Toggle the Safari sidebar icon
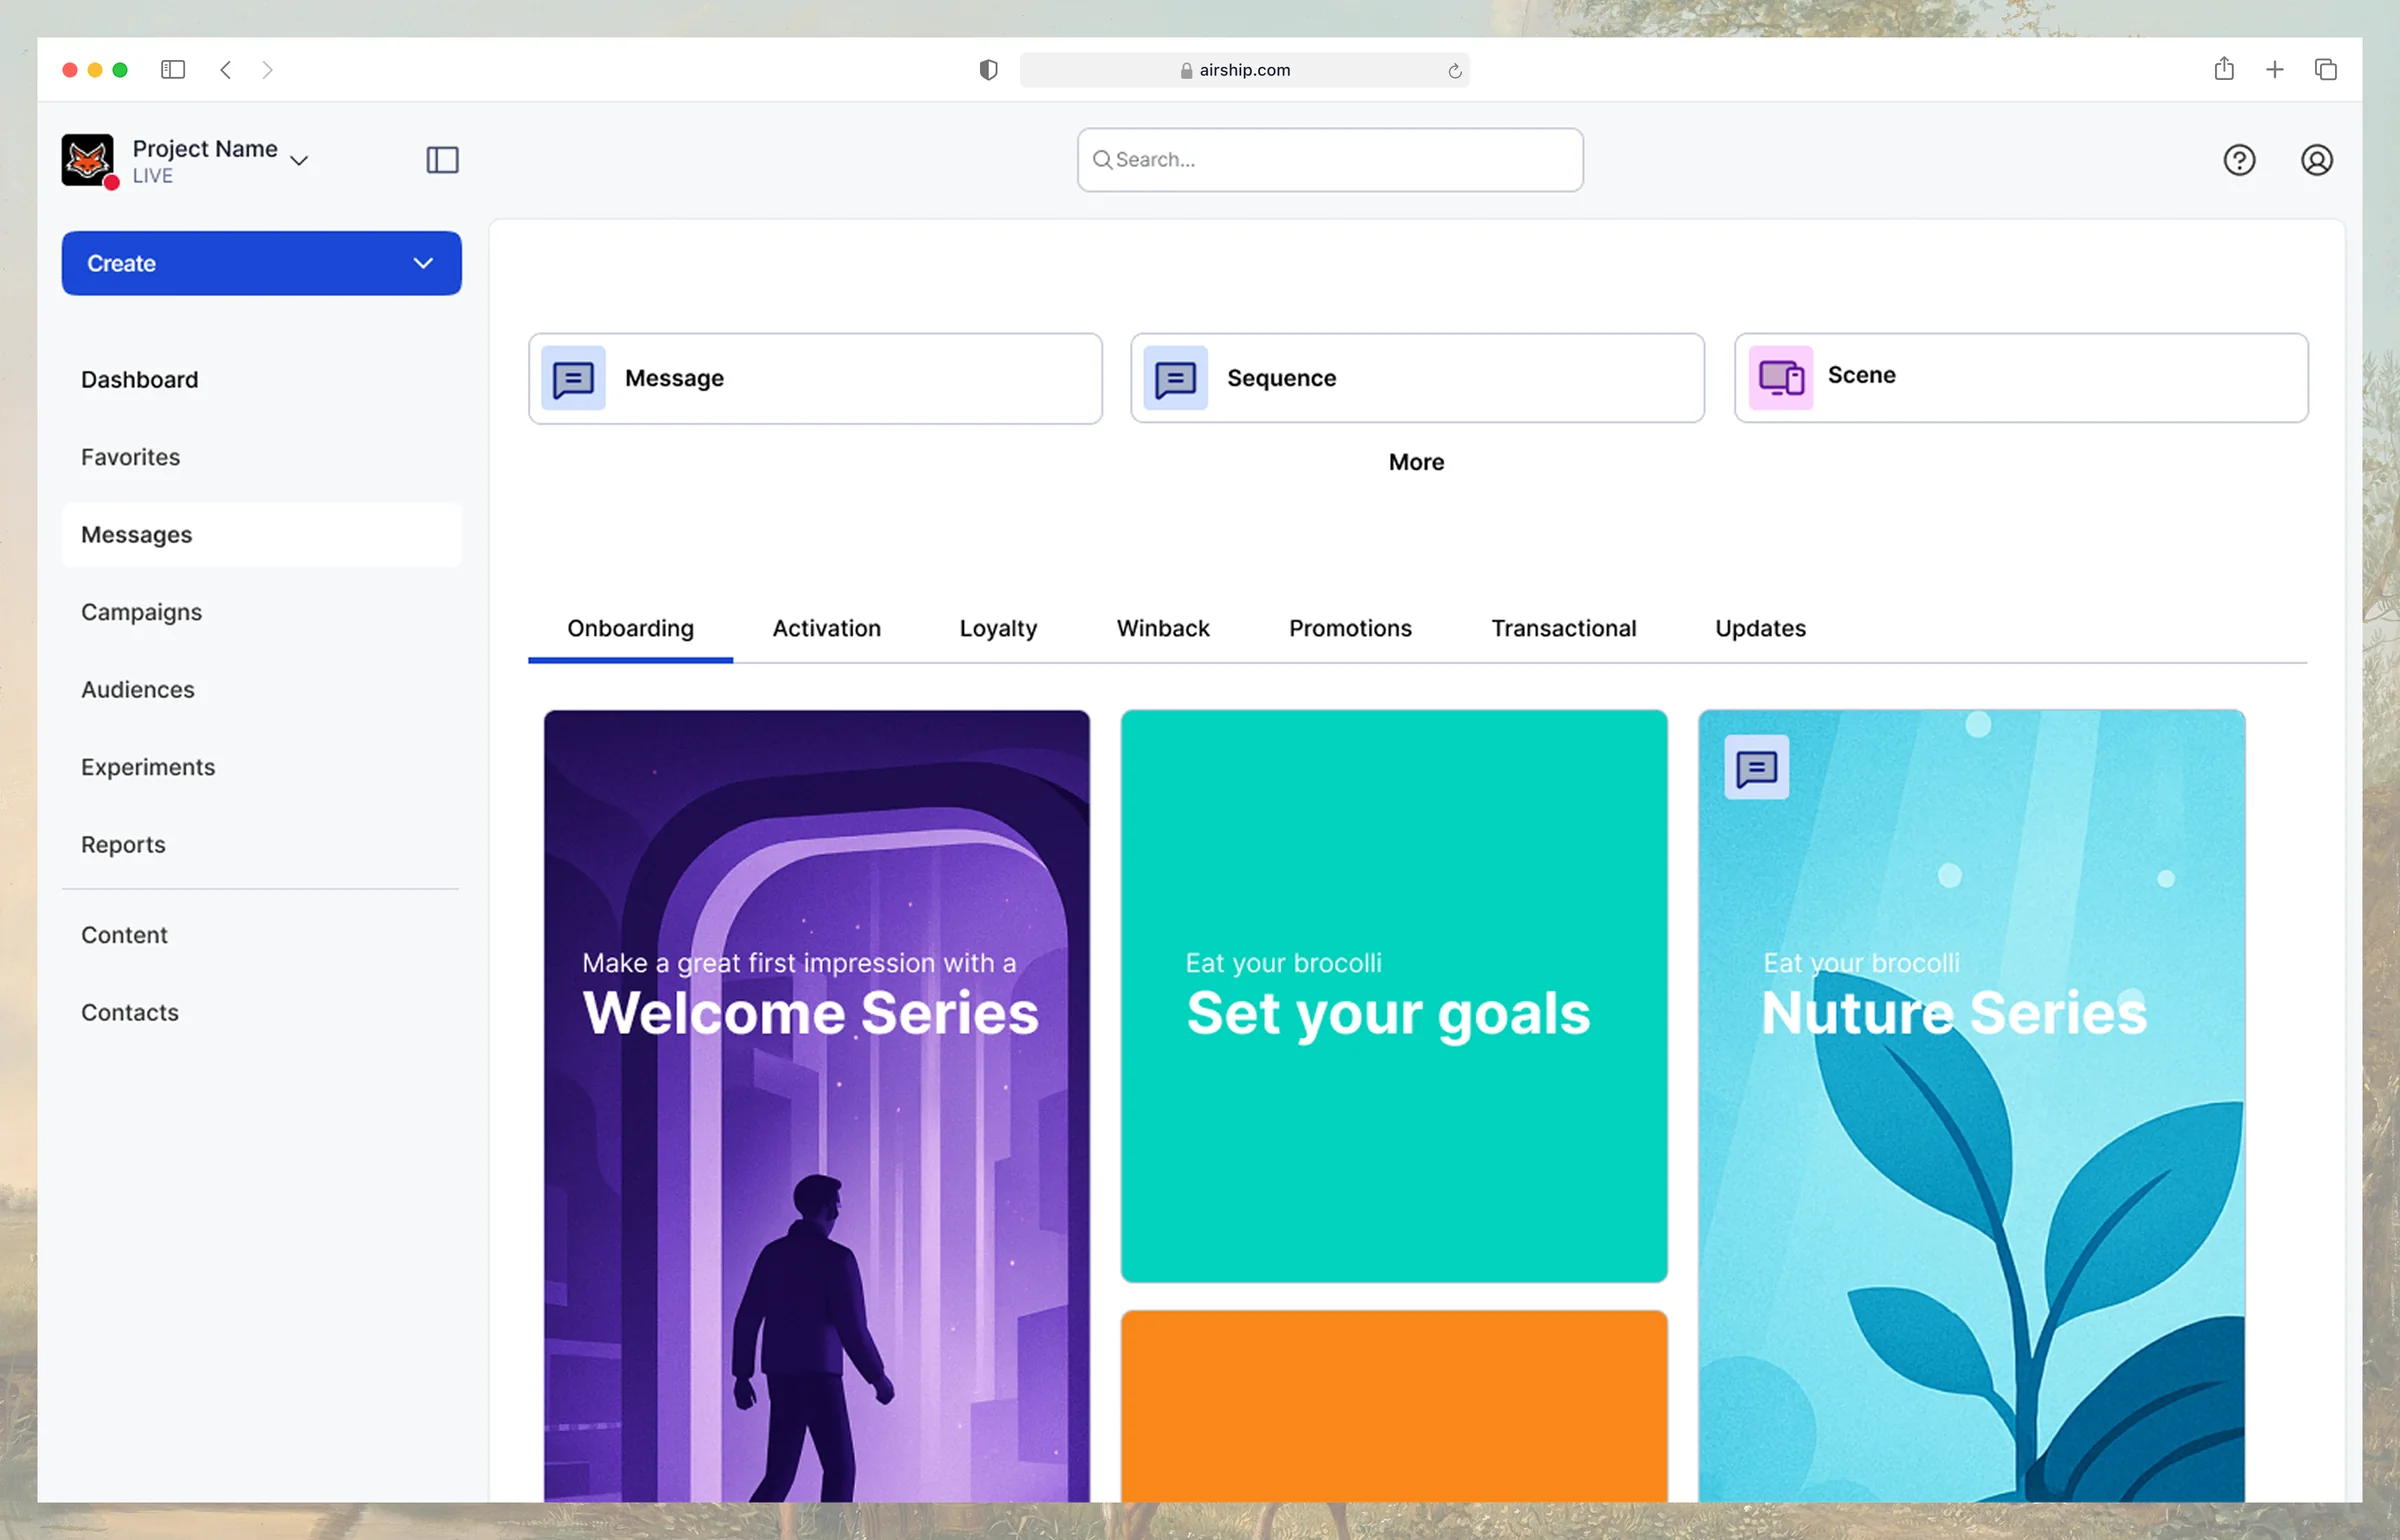The image size is (2400, 1540). coord(173,69)
